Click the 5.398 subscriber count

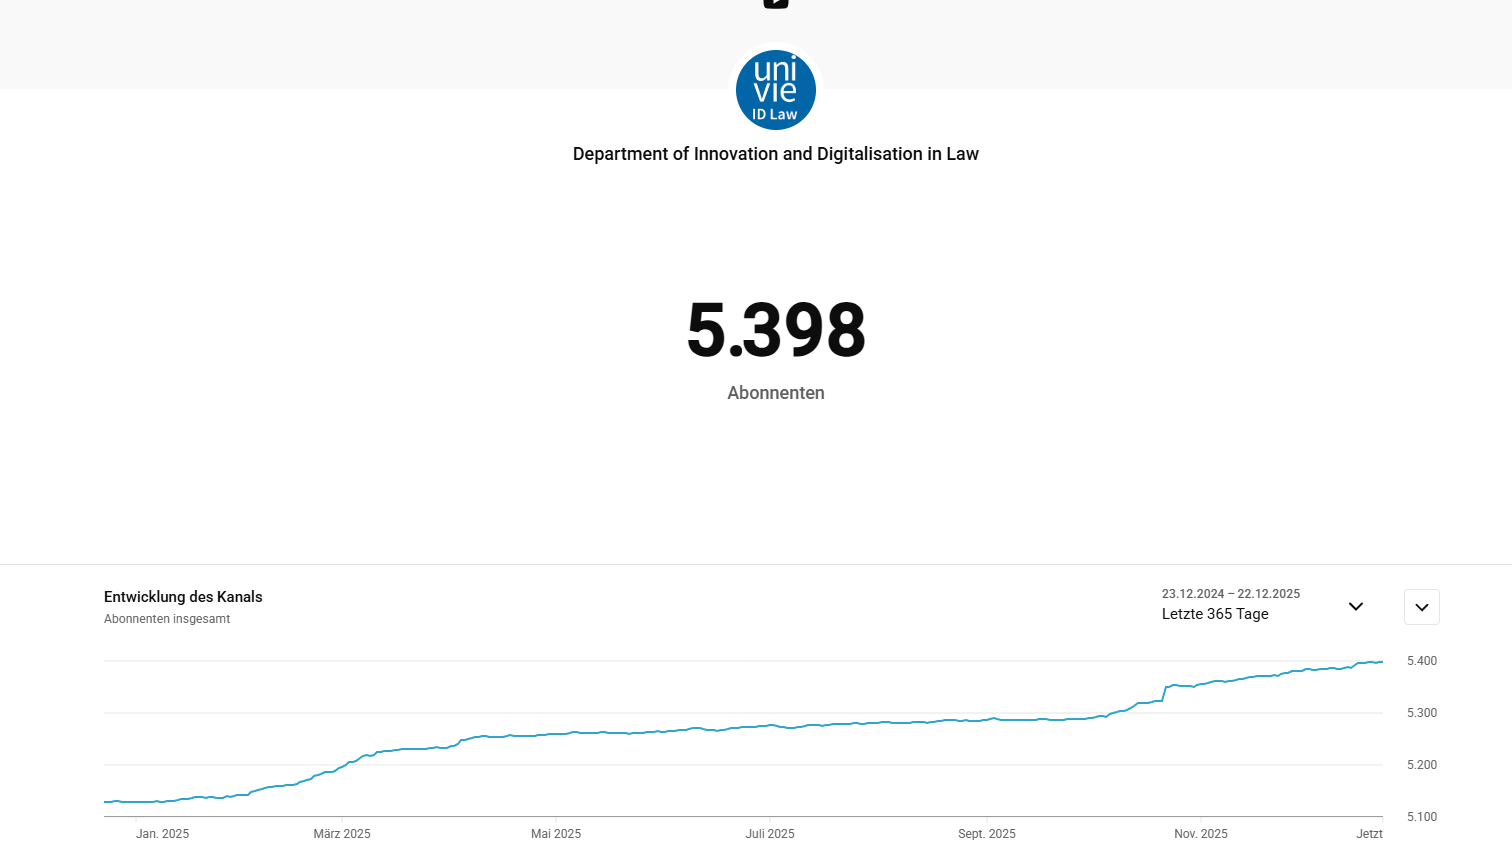(x=776, y=330)
